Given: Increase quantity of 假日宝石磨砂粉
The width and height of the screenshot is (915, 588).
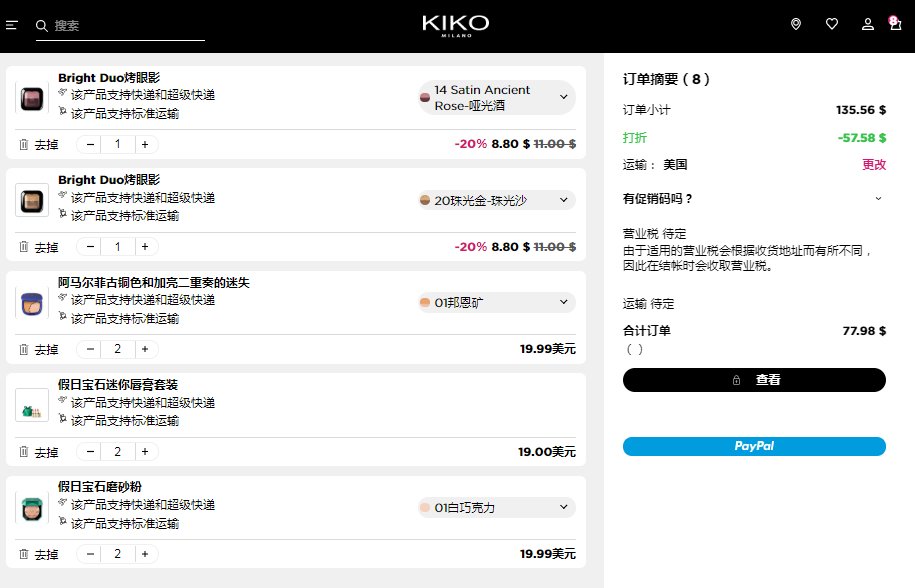Looking at the screenshot, I should pyautogui.click(x=145, y=554).
